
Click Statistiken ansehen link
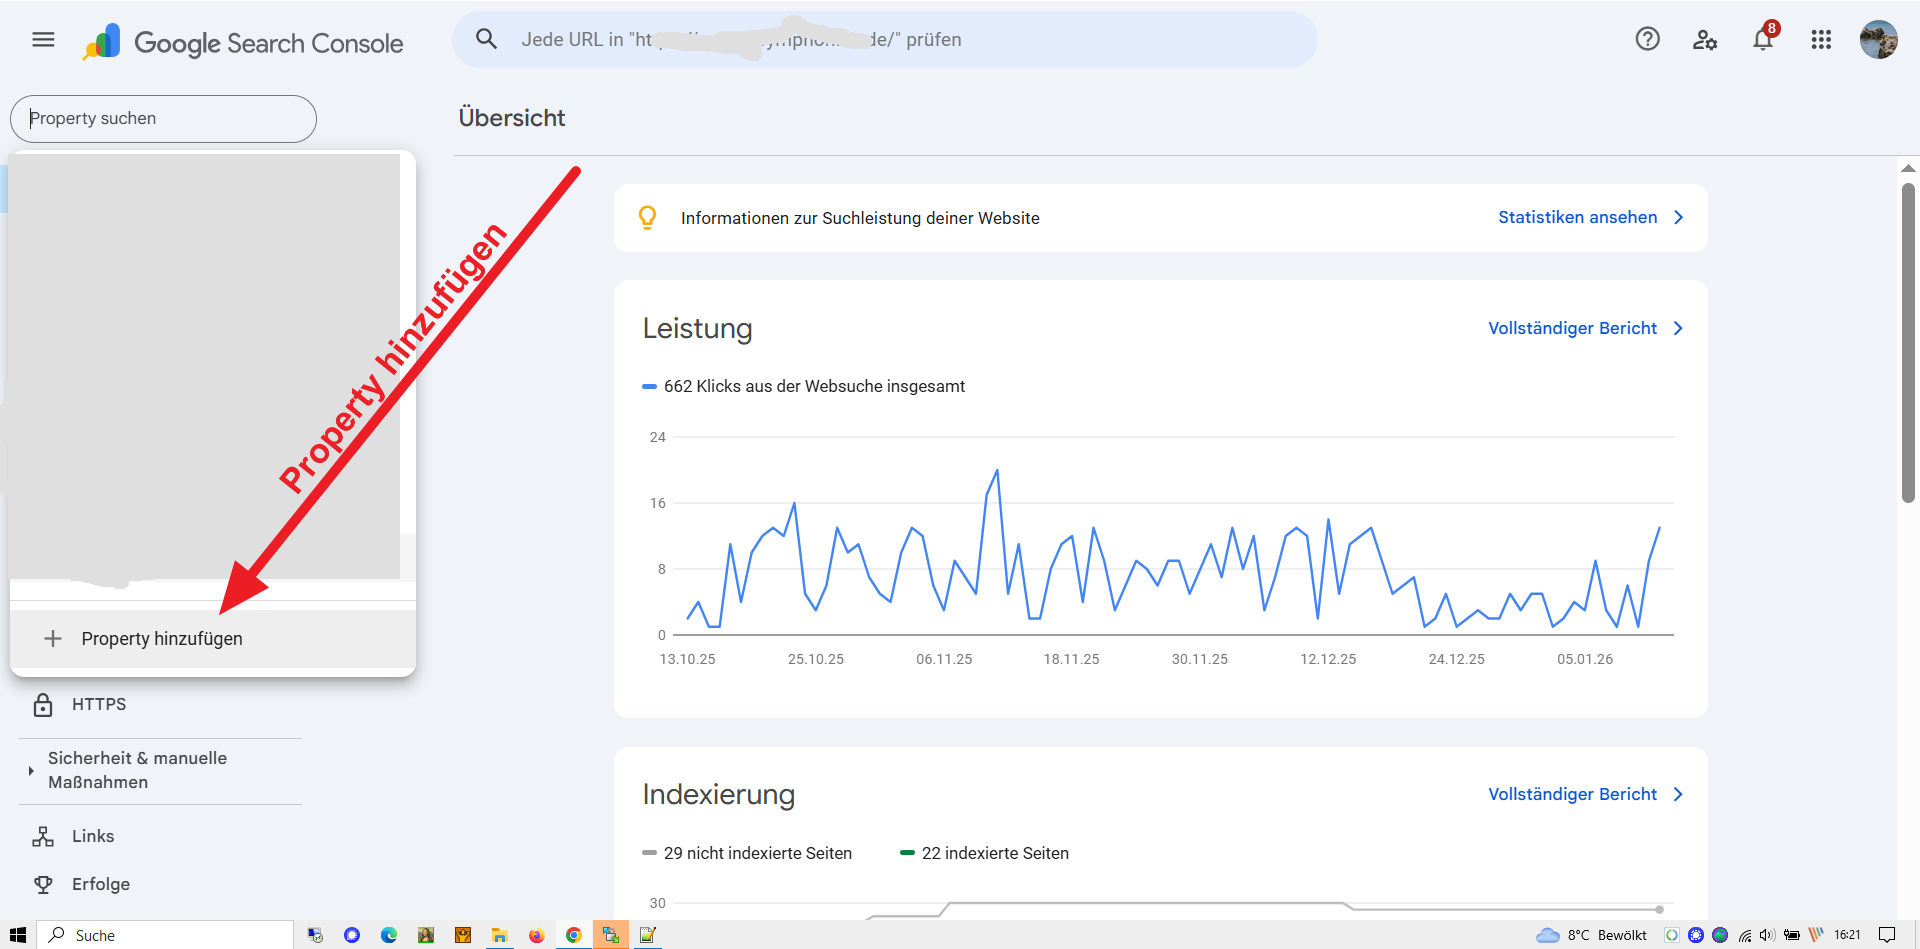(x=1577, y=217)
